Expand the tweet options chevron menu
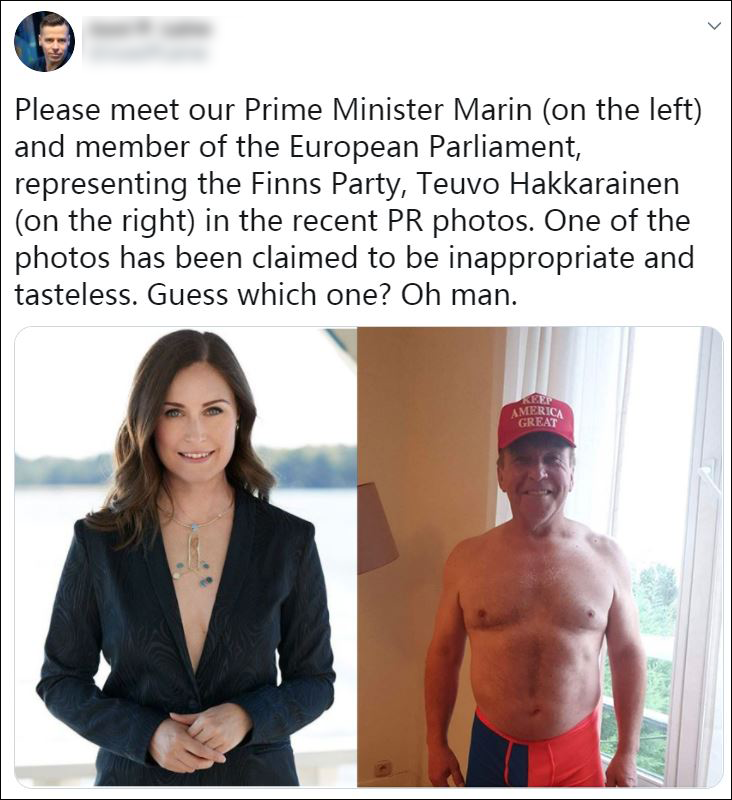 click(x=715, y=26)
